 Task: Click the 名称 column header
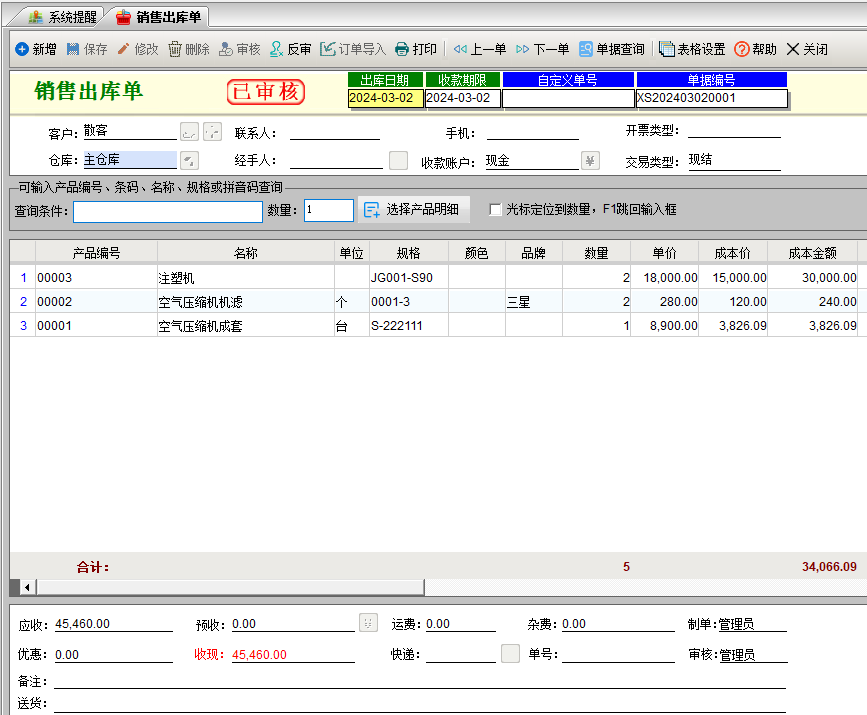pos(246,253)
